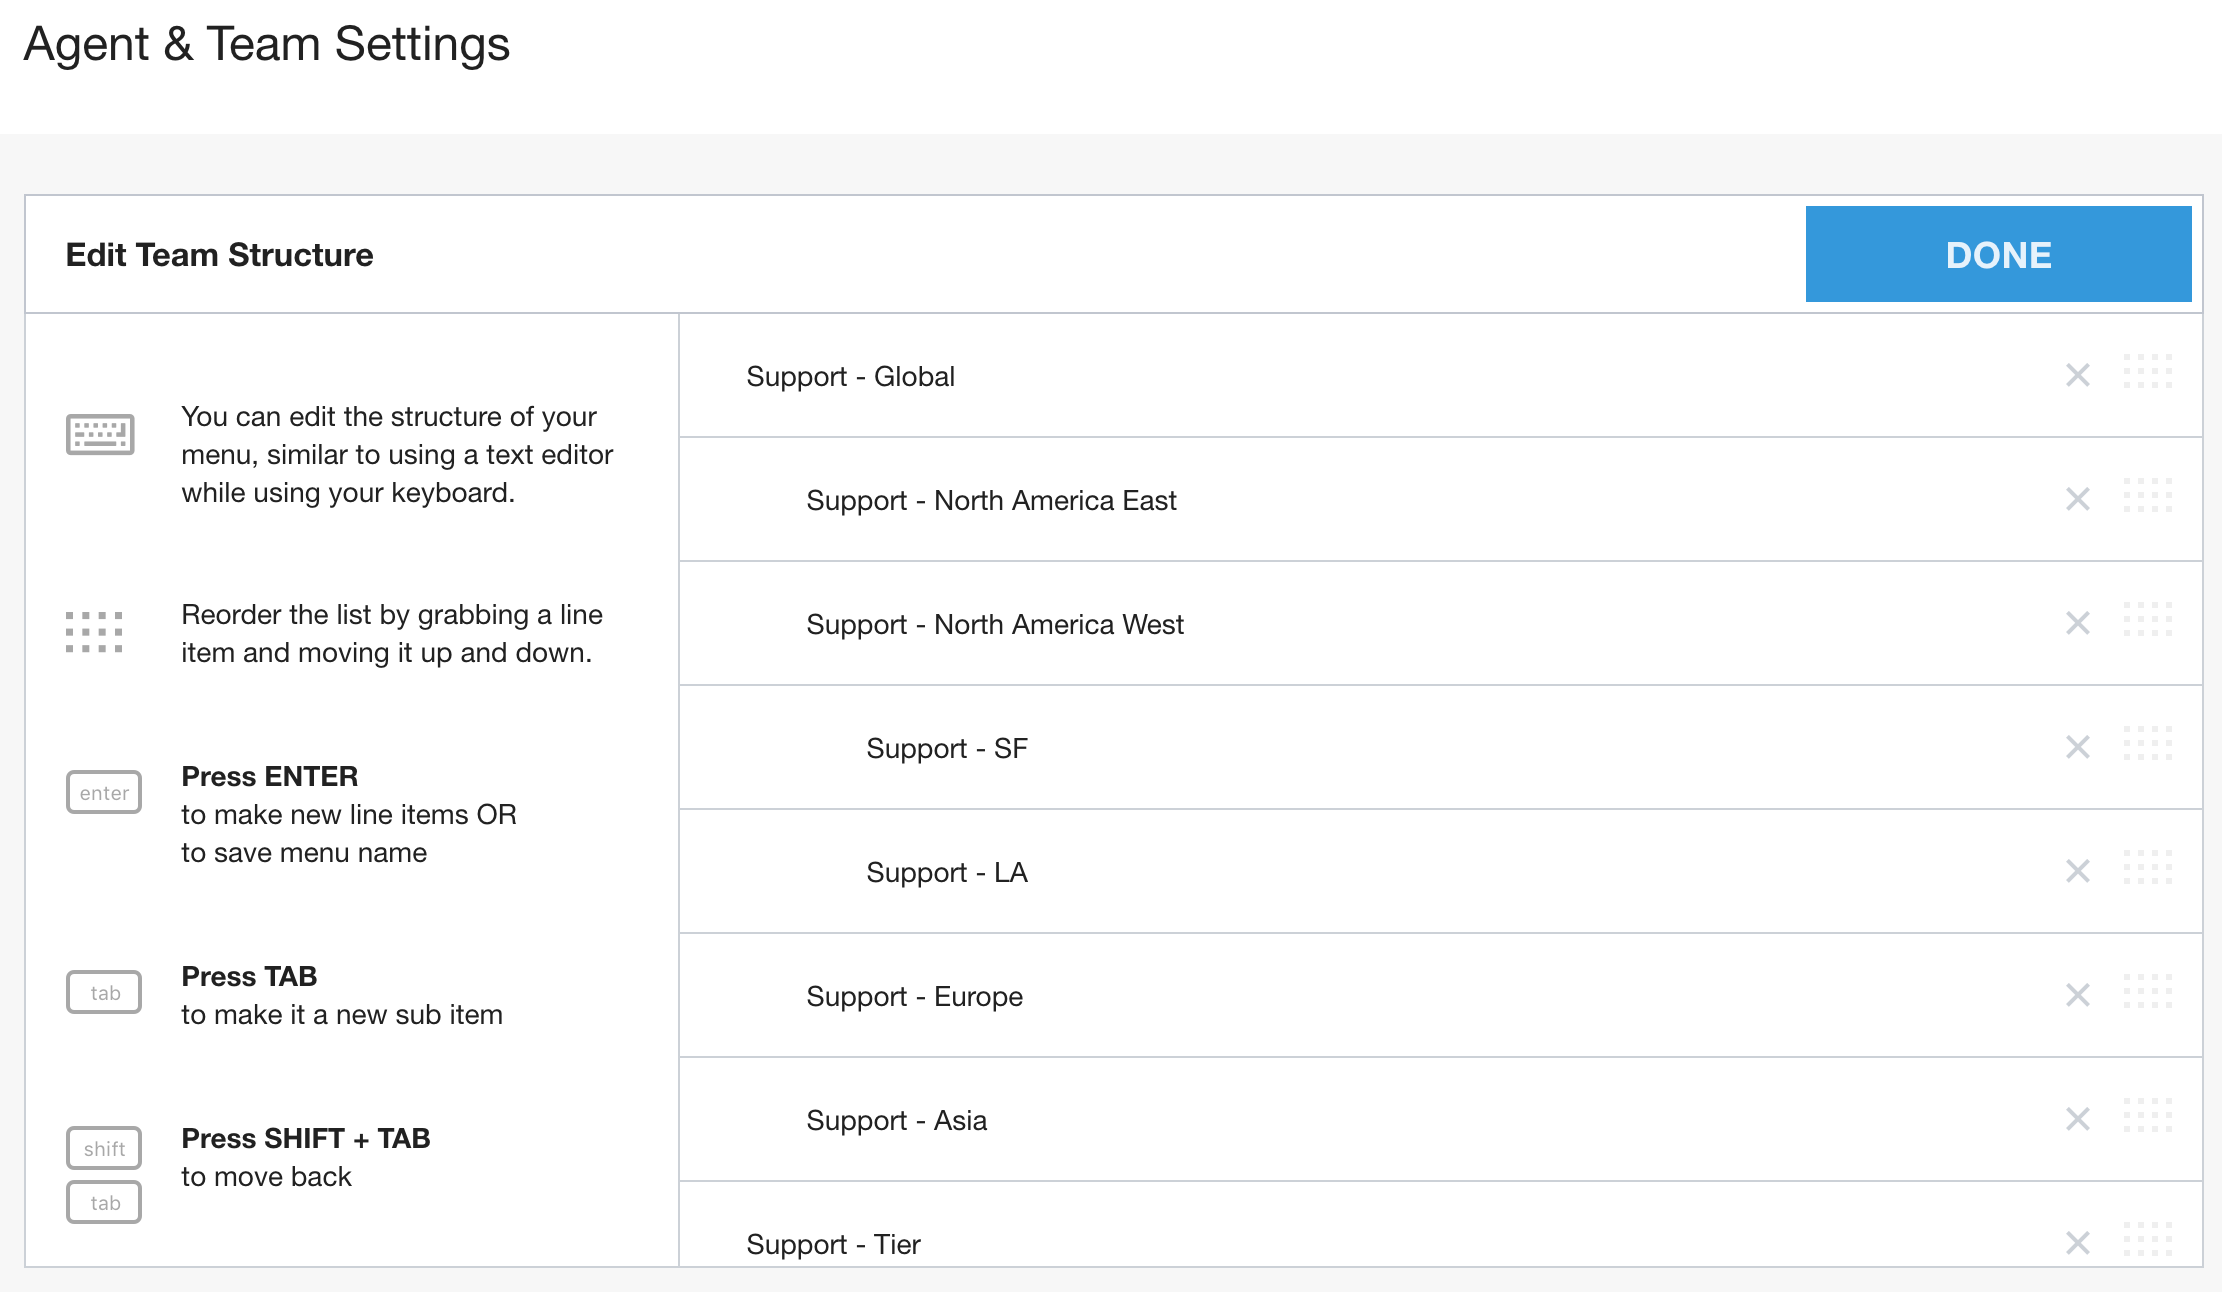Click reorder grip for Support - SF
The image size is (2222, 1292).
coord(2147,743)
